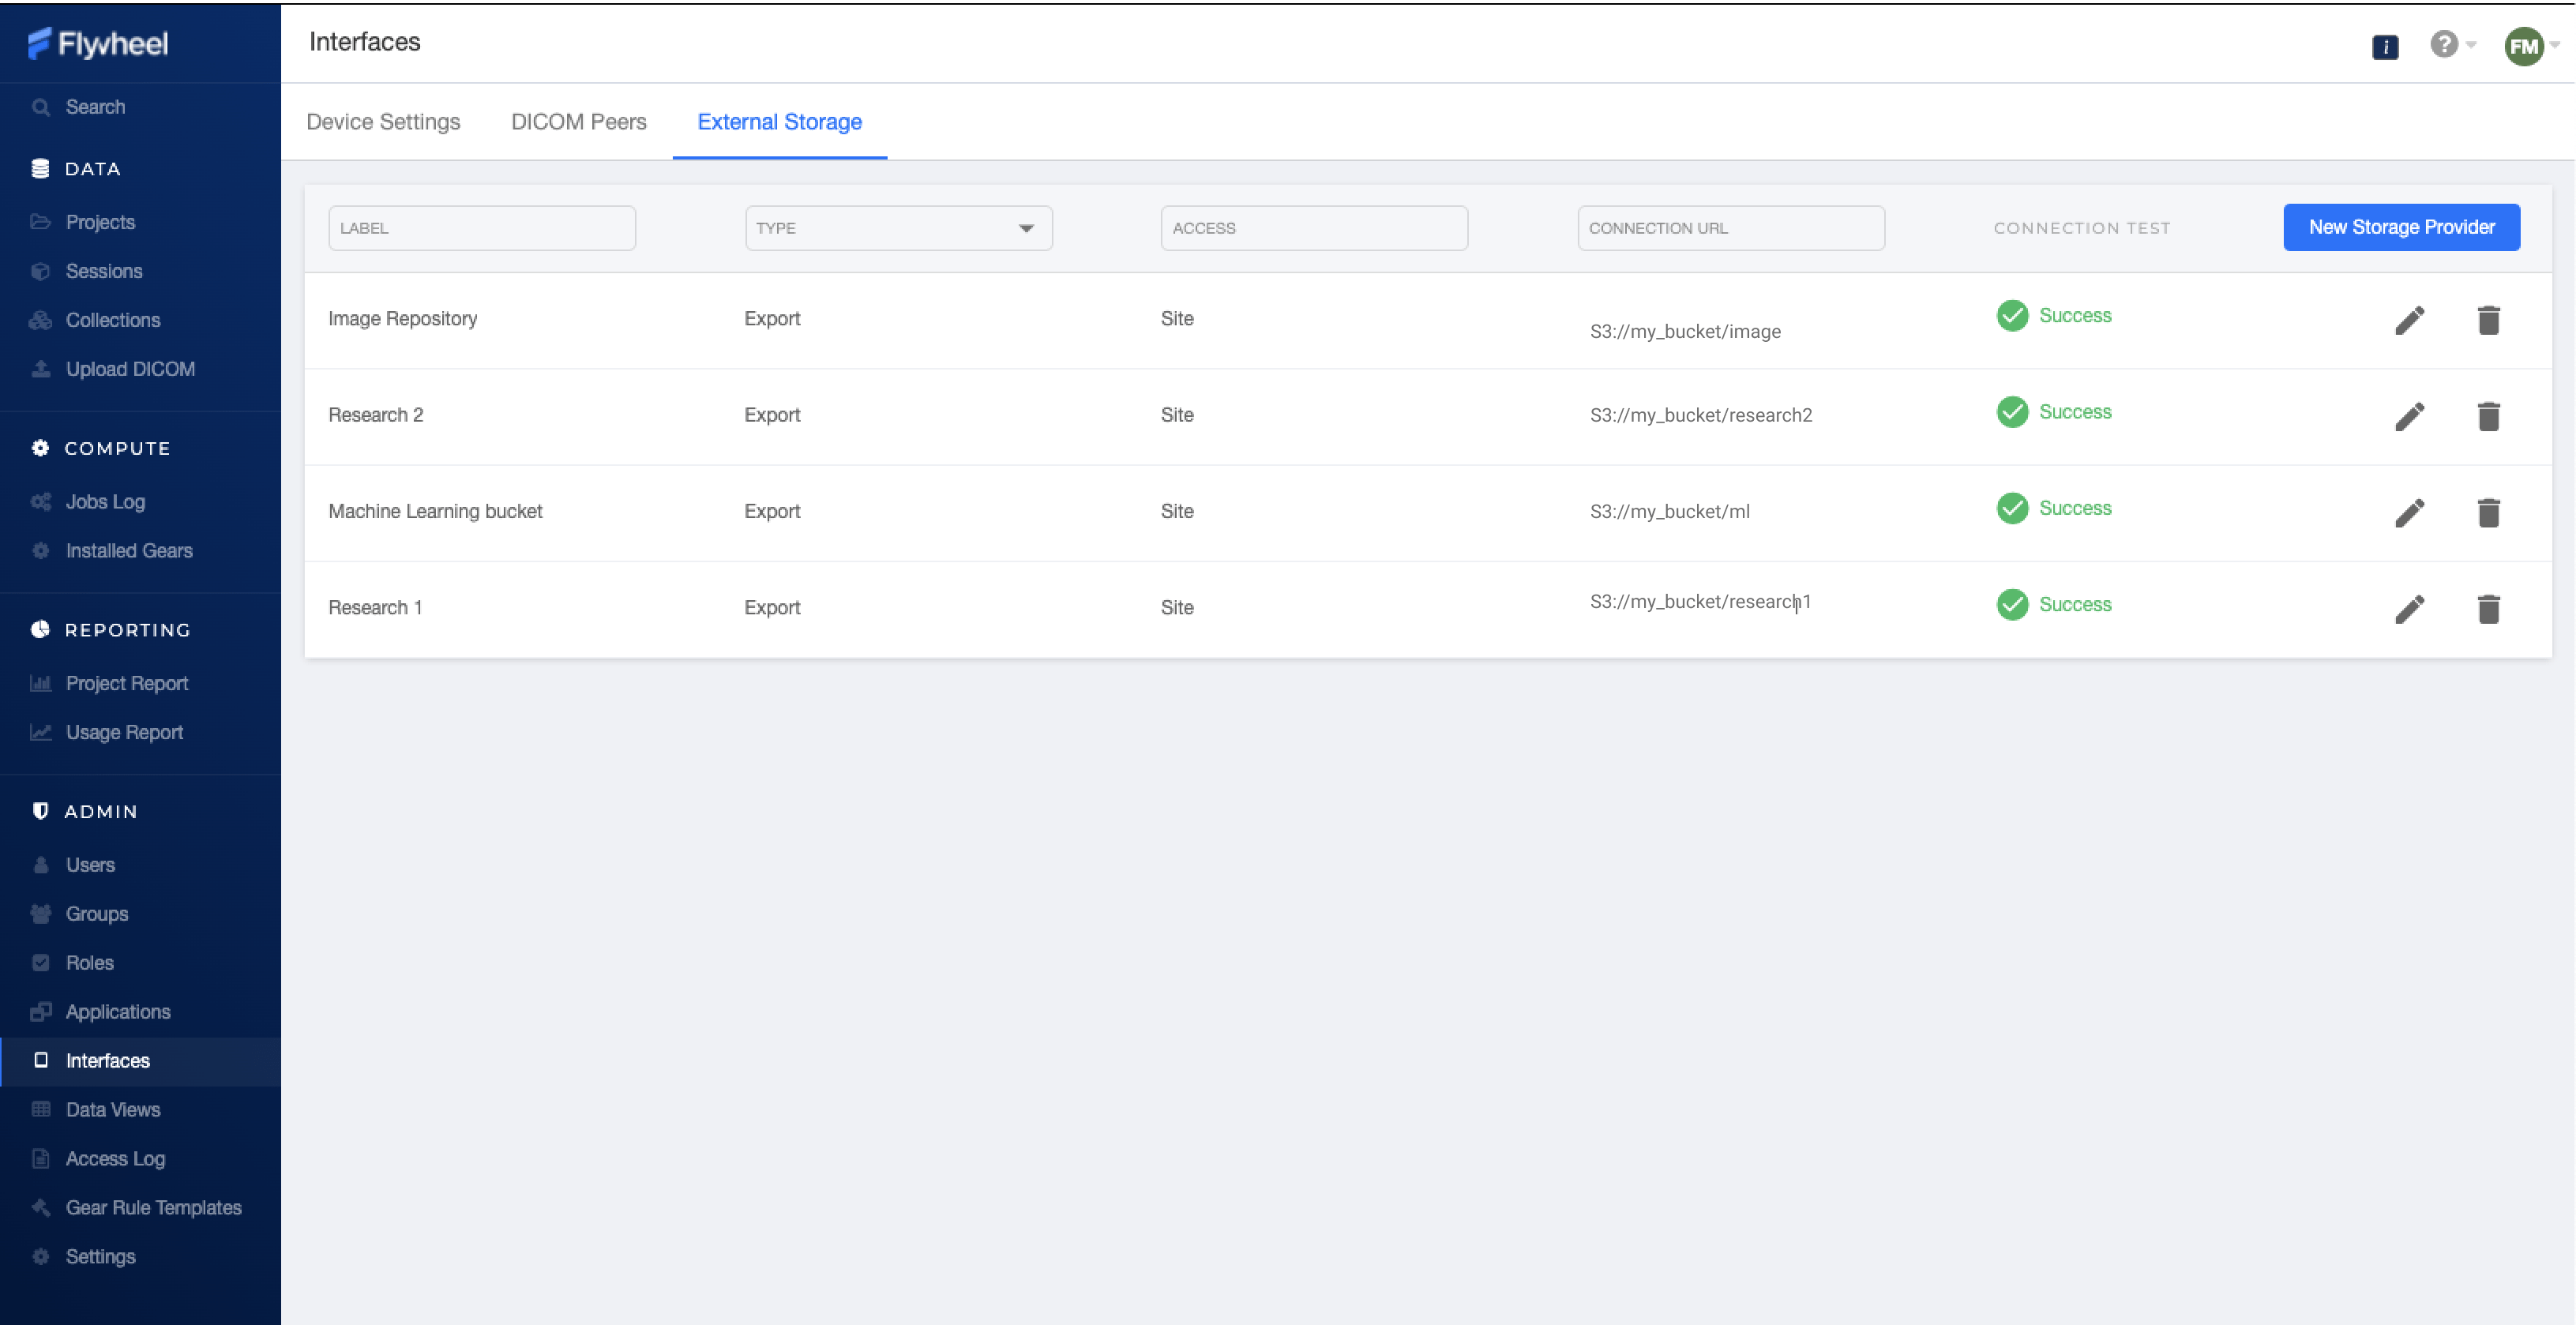The height and width of the screenshot is (1325, 2576).
Task: Open the Collections section
Action: 112,319
